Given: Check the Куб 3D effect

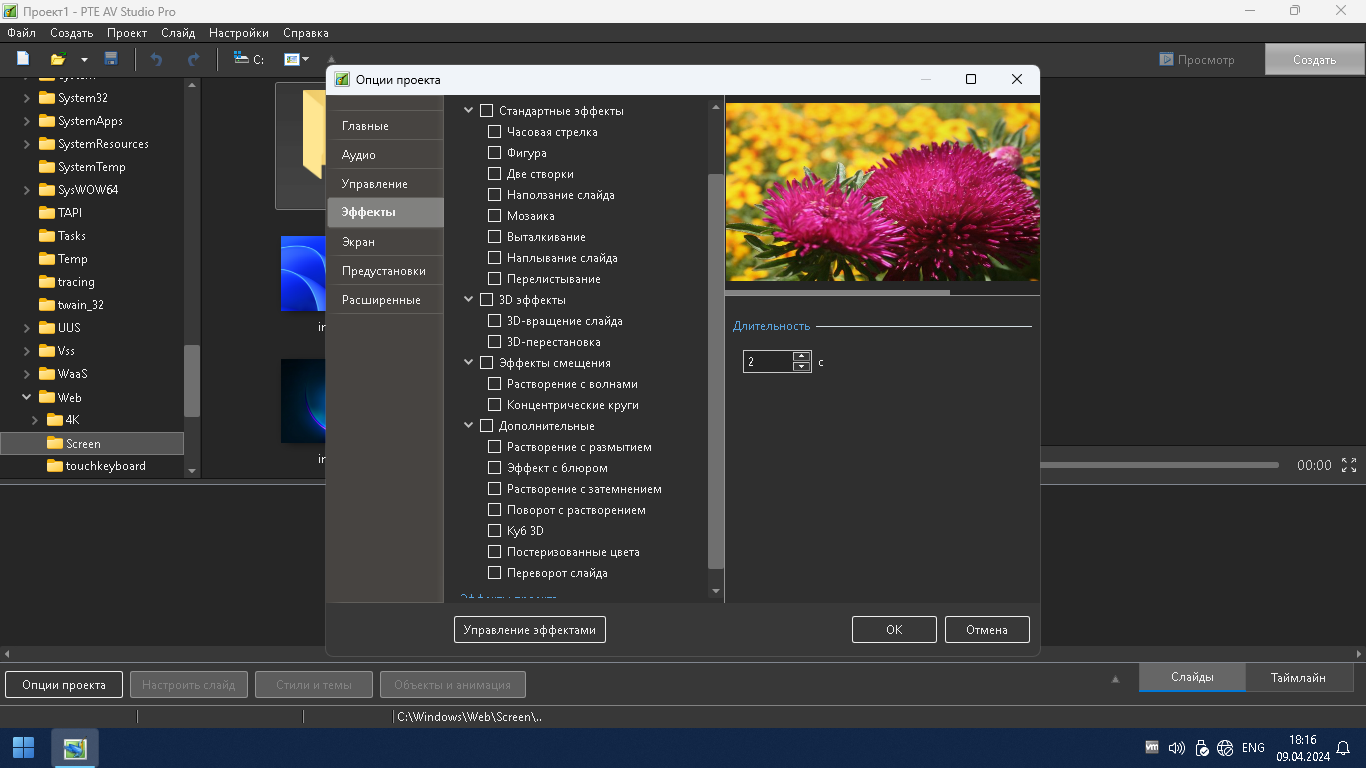Looking at the screenshot, I should [x=494, y=531].
